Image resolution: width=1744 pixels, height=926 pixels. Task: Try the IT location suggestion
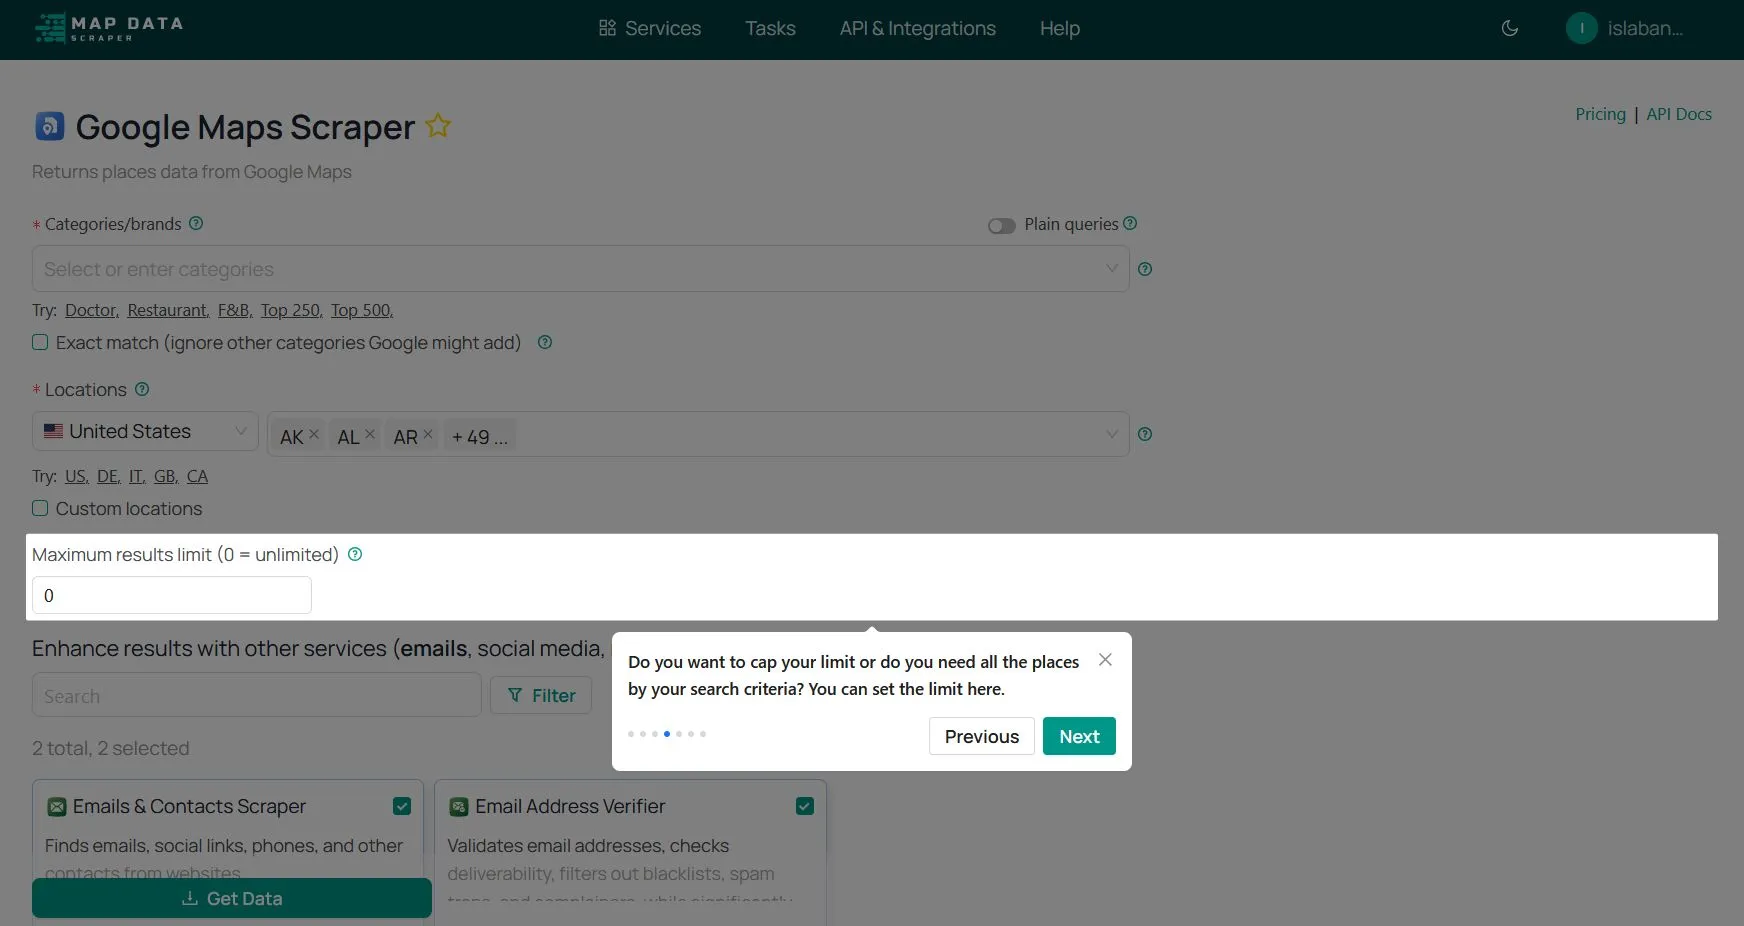coord(137,476)
